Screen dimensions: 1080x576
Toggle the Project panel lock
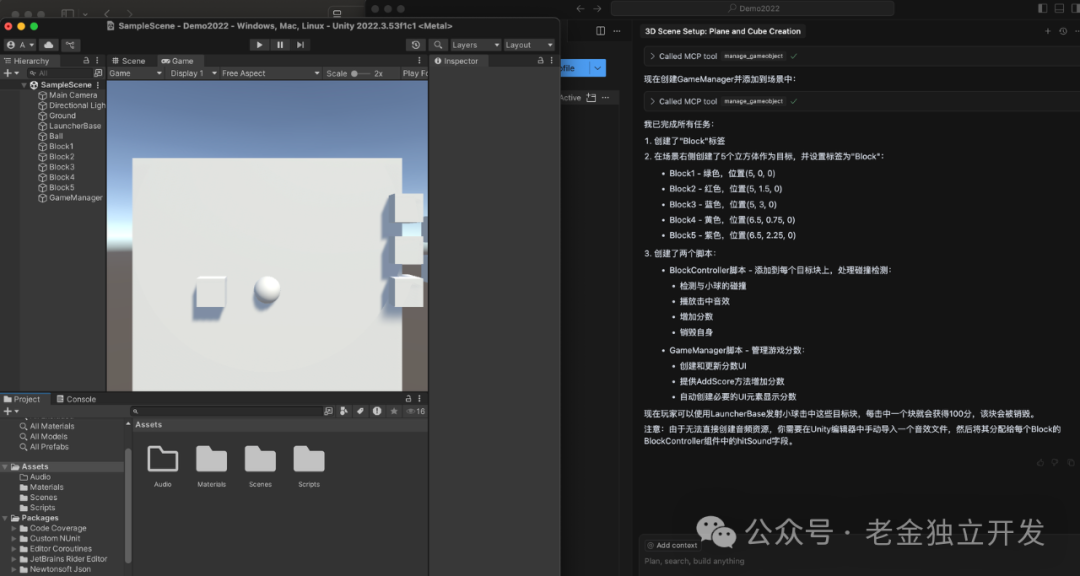pyautogui.click(x=408, y=399)
